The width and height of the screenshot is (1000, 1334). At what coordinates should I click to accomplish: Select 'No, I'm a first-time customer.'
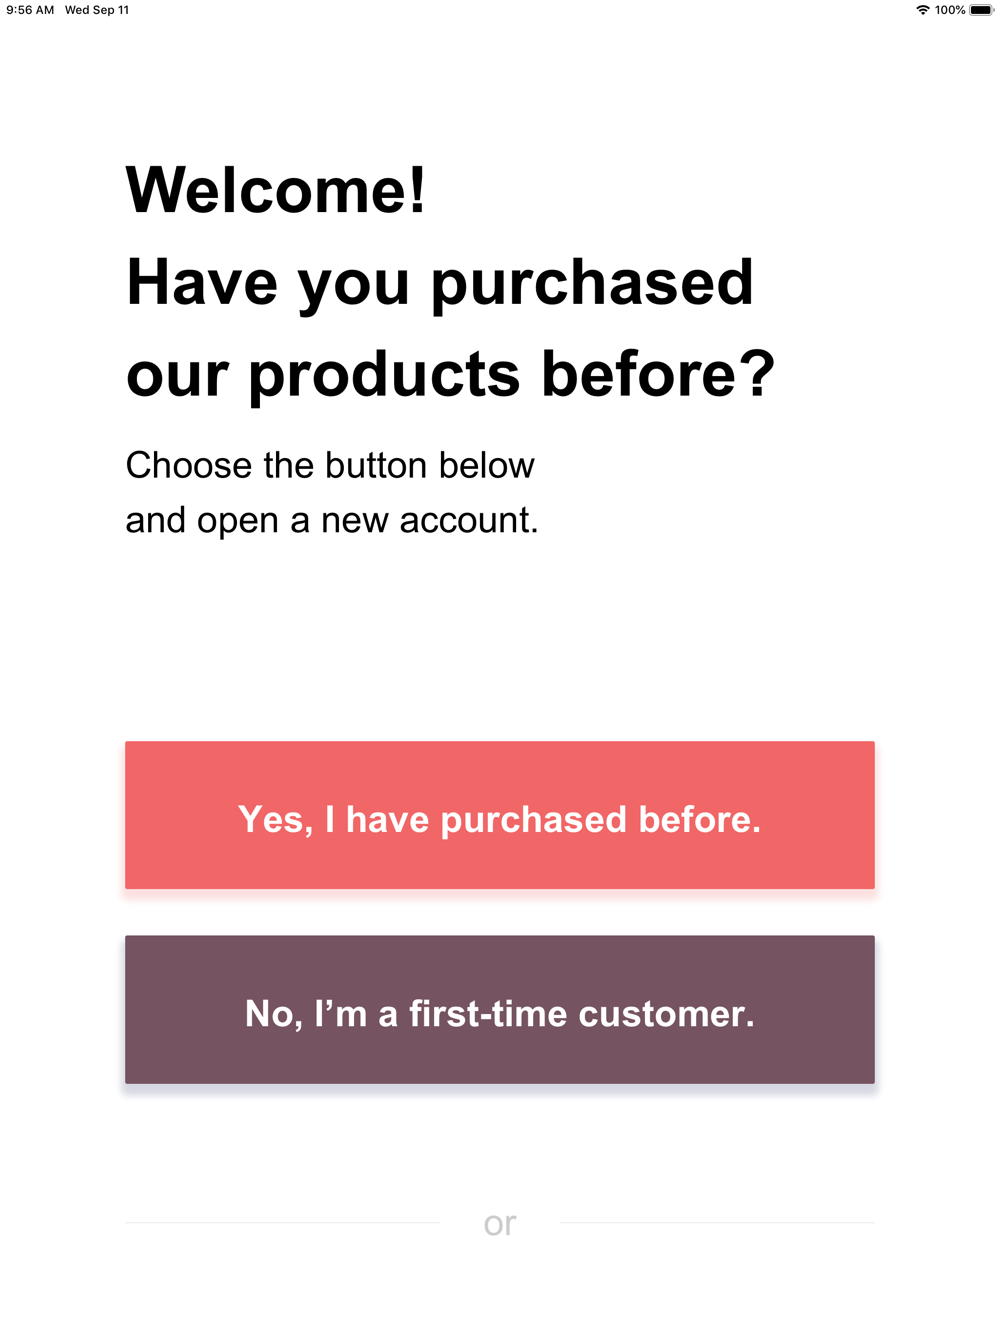click(500, 1009)
